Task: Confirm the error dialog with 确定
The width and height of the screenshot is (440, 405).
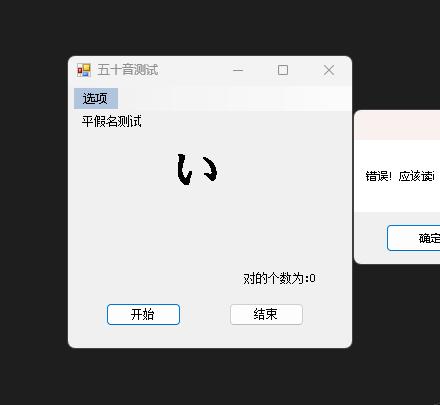Action: point(414,238)
